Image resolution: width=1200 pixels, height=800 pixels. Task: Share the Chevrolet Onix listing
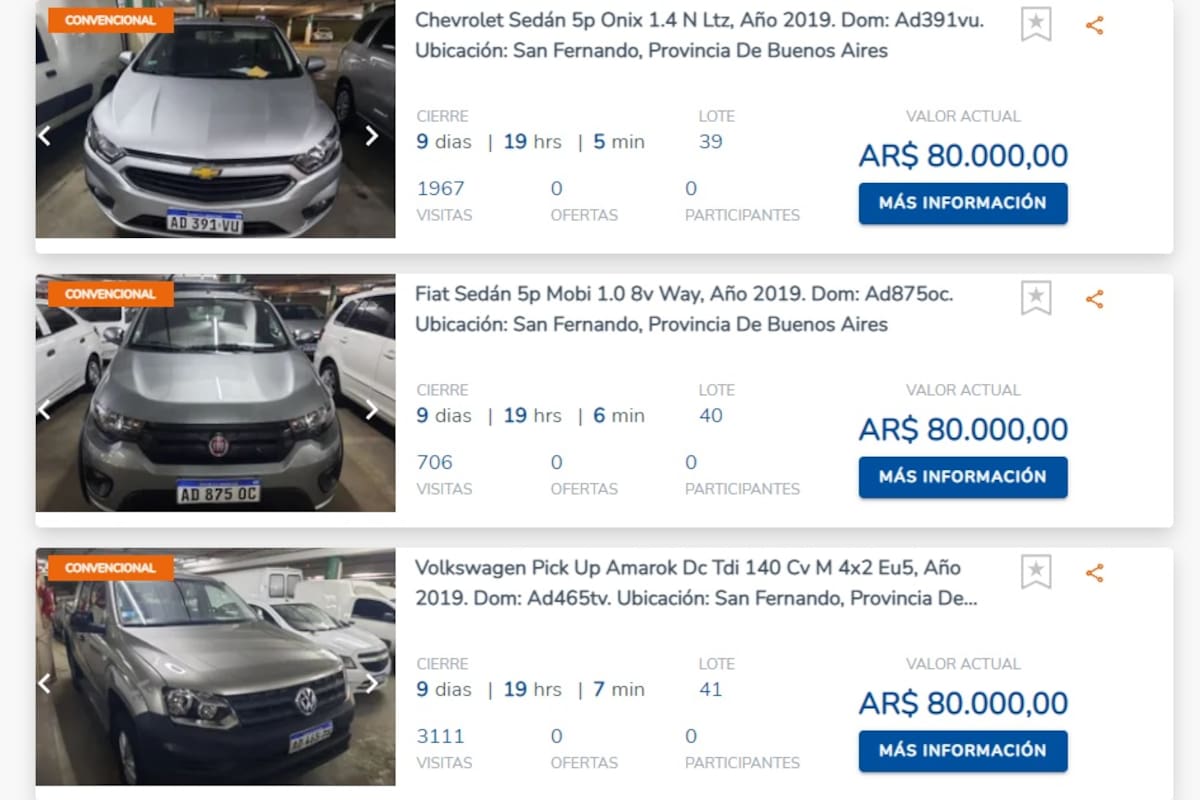click(1095, 25)
